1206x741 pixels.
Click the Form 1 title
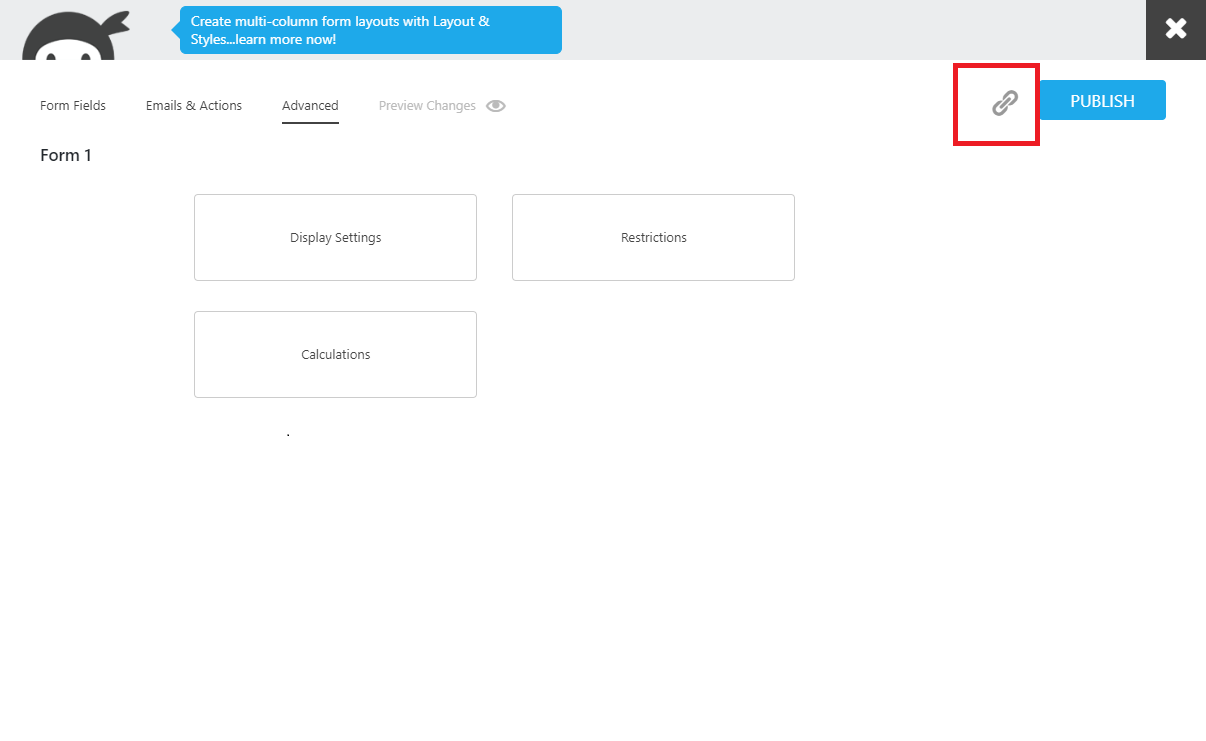65,155
